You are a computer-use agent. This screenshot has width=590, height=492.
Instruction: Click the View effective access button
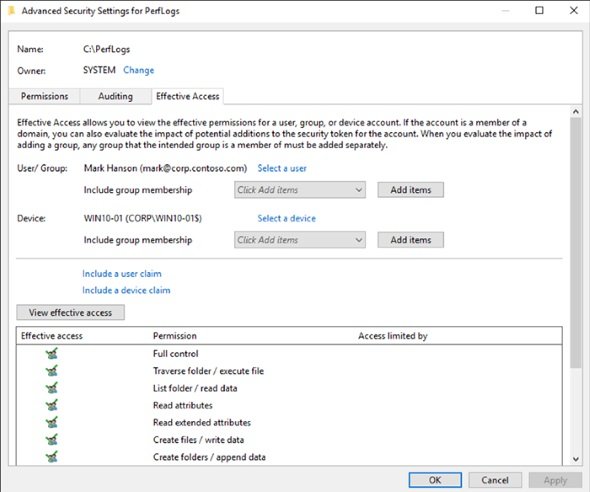(70, 313)
